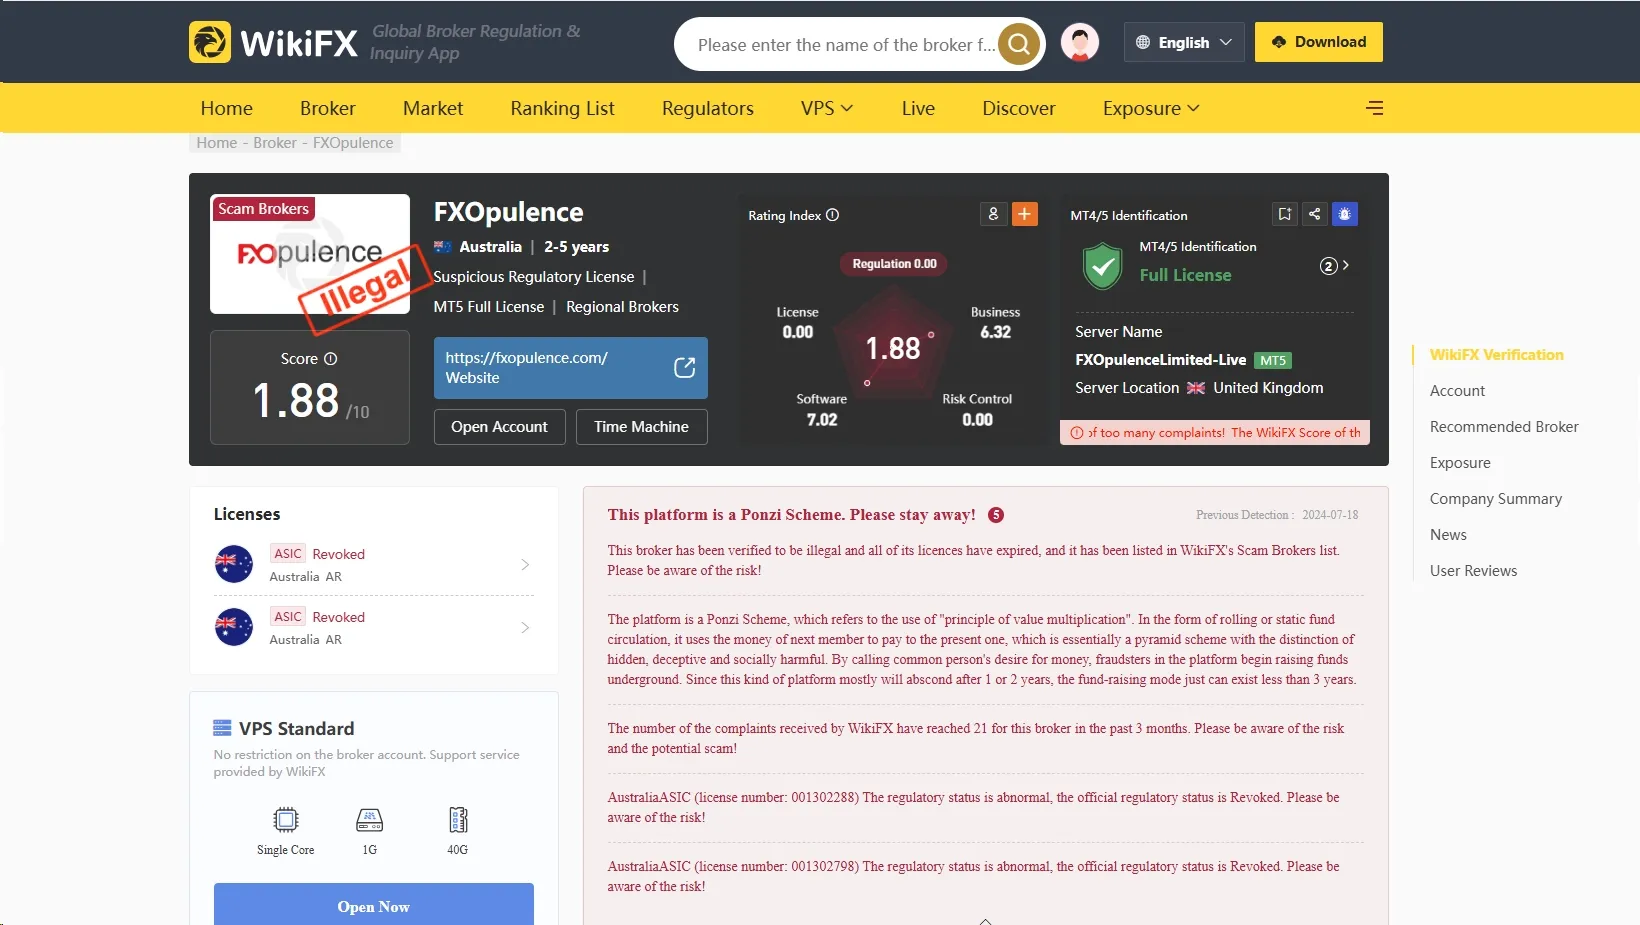Bookmark the FXOpulence broker
This screenshot has width=1640, height=925.
1285,214
